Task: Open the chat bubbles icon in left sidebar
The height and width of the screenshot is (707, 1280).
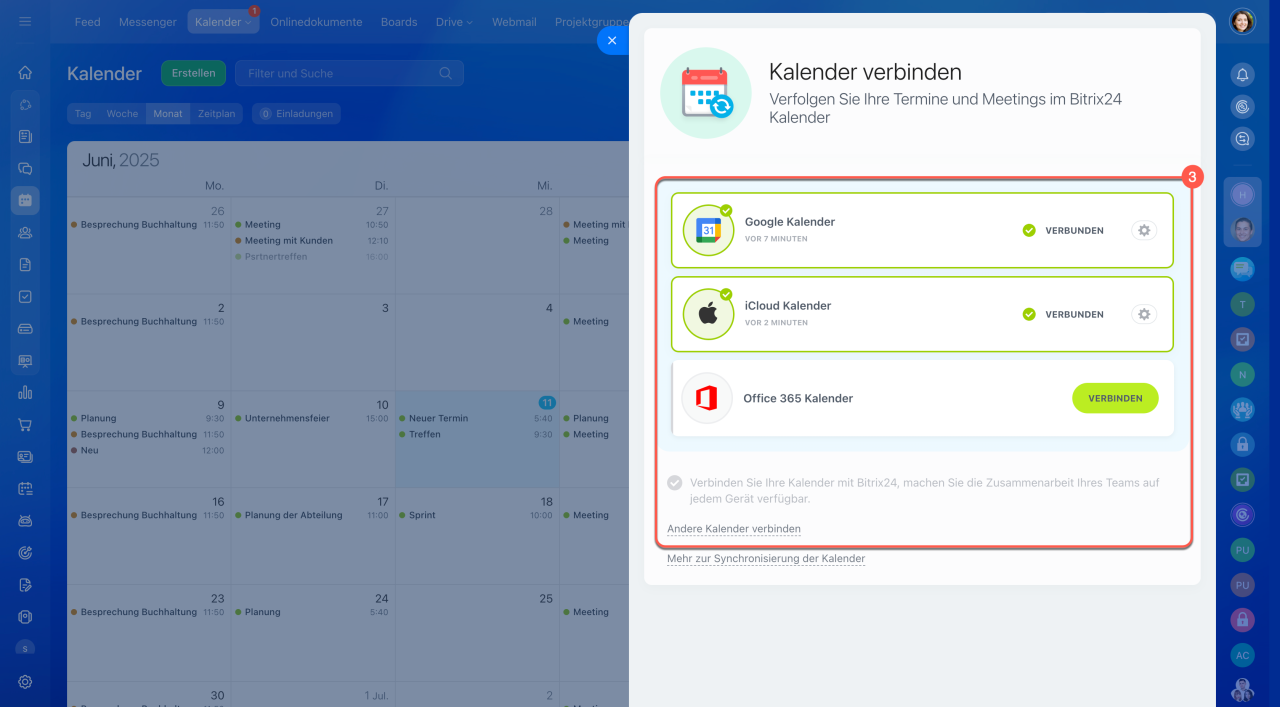Action: (25, 169)
